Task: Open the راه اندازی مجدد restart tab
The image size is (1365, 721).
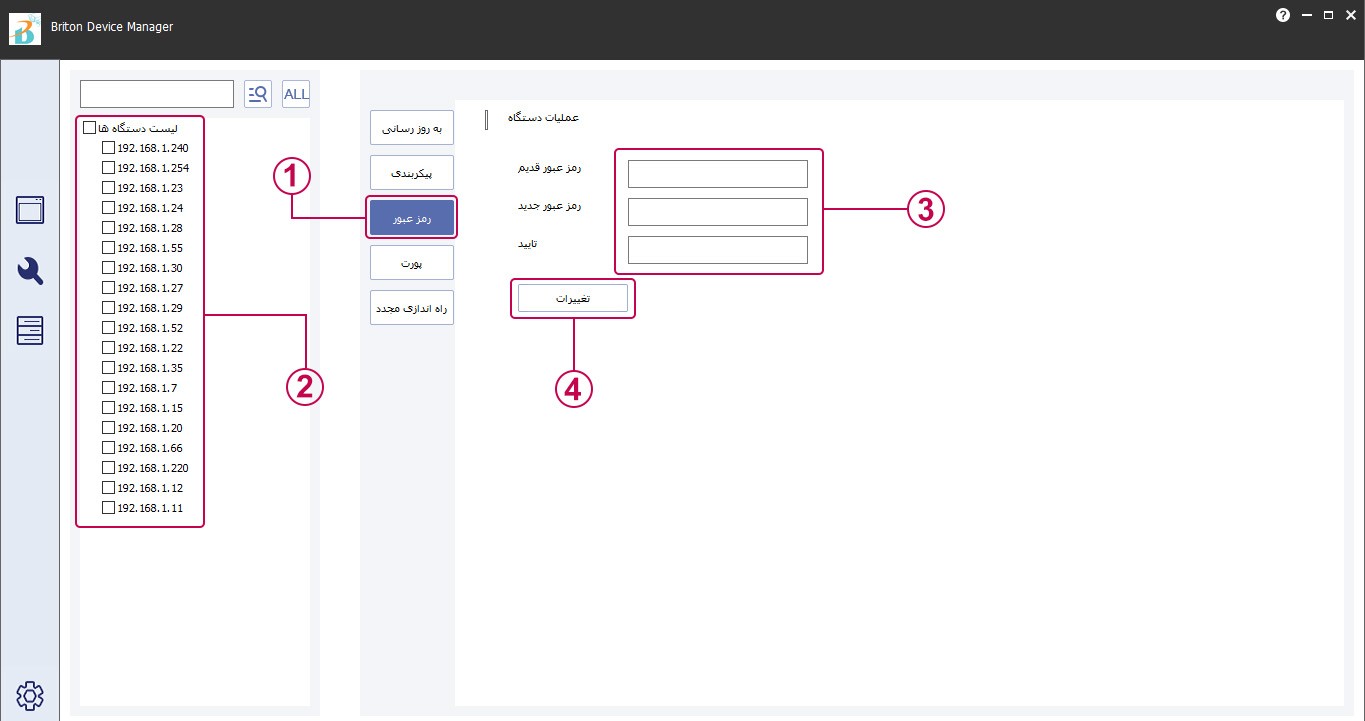Action: click(x=412, y=309)
